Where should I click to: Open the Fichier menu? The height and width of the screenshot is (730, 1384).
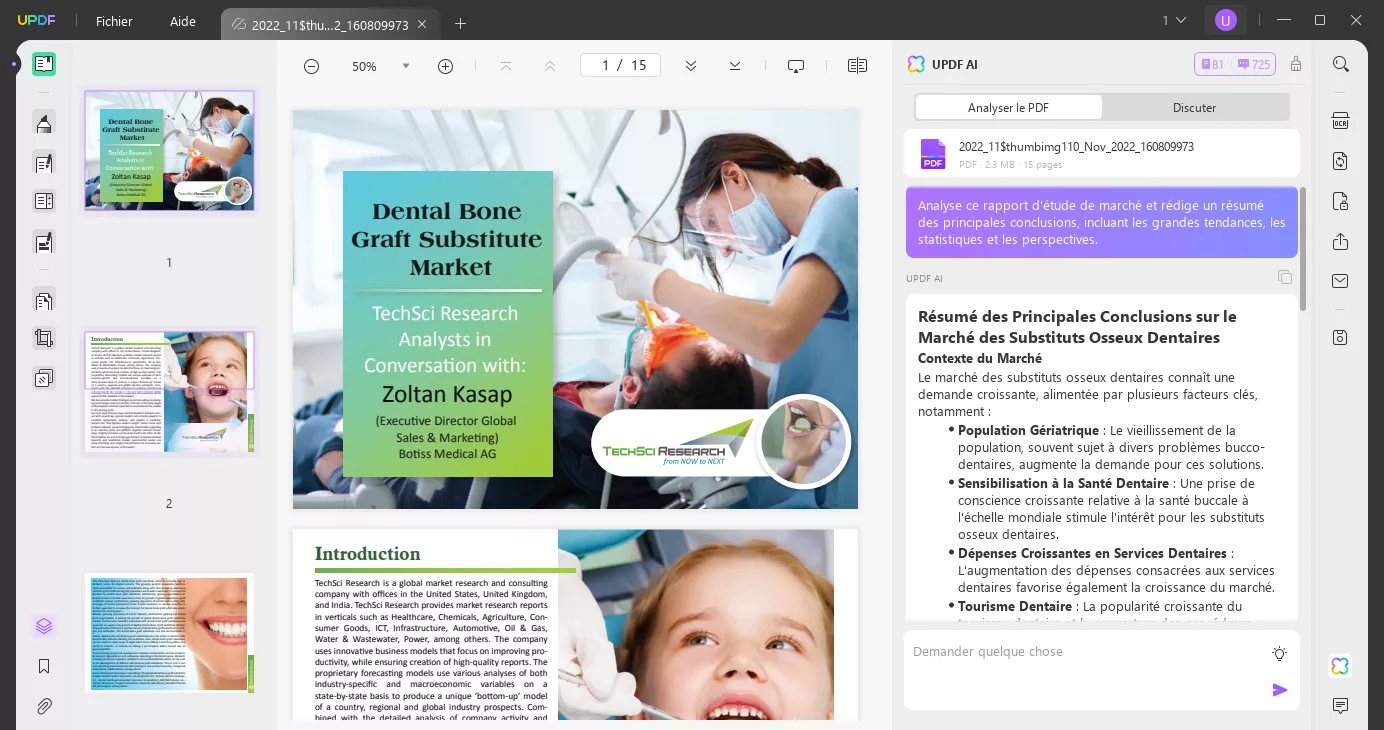pyautogui.click(x=114, y=21)
